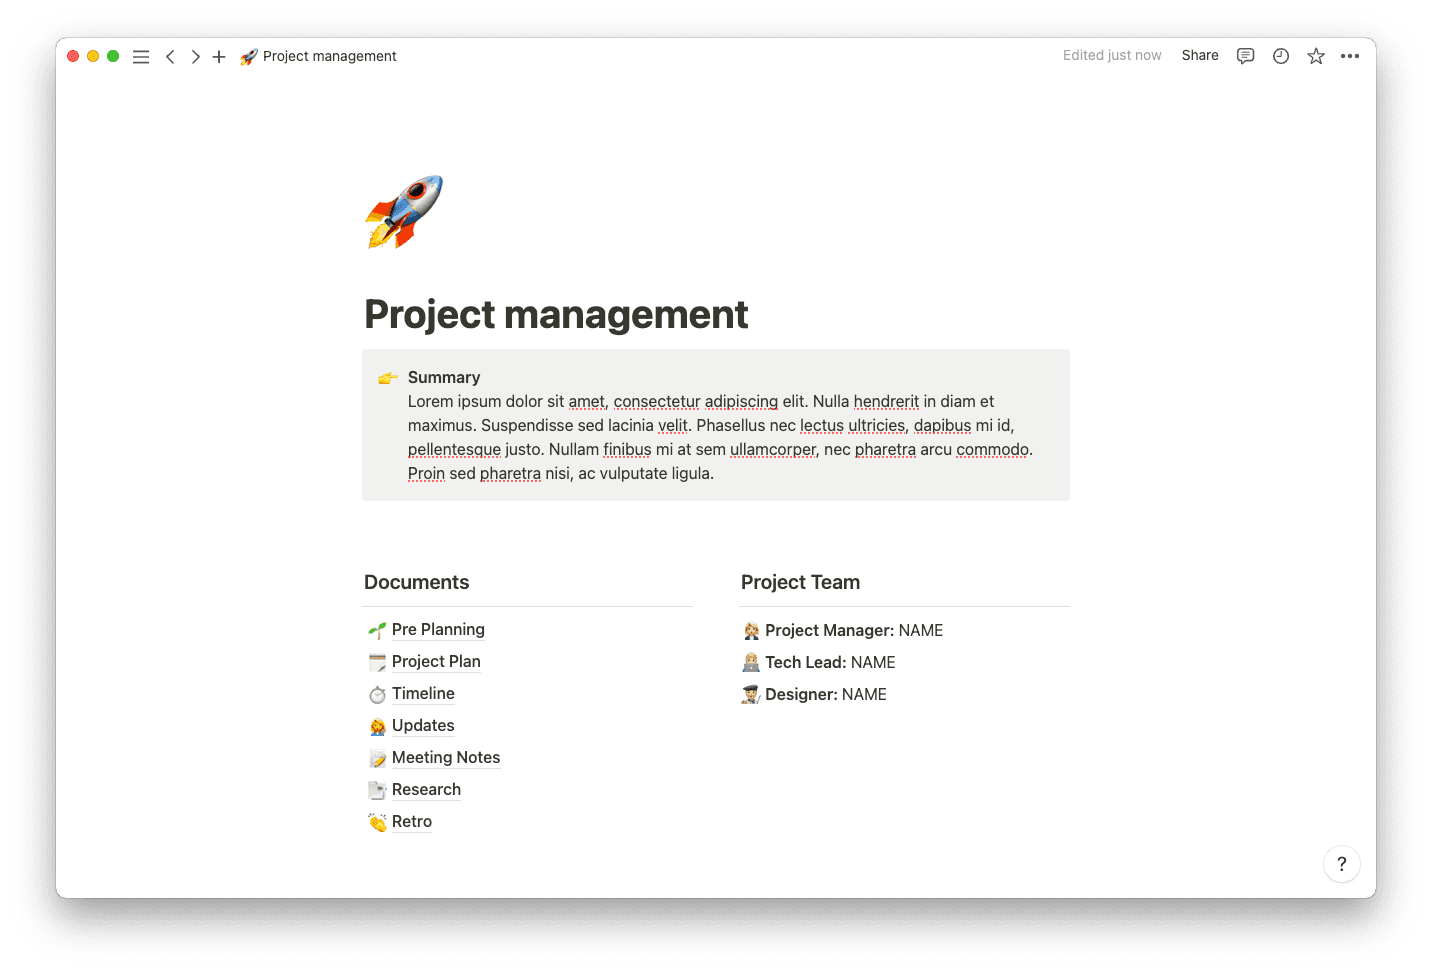View page history with the clock icon

[x=1280, y=57]
